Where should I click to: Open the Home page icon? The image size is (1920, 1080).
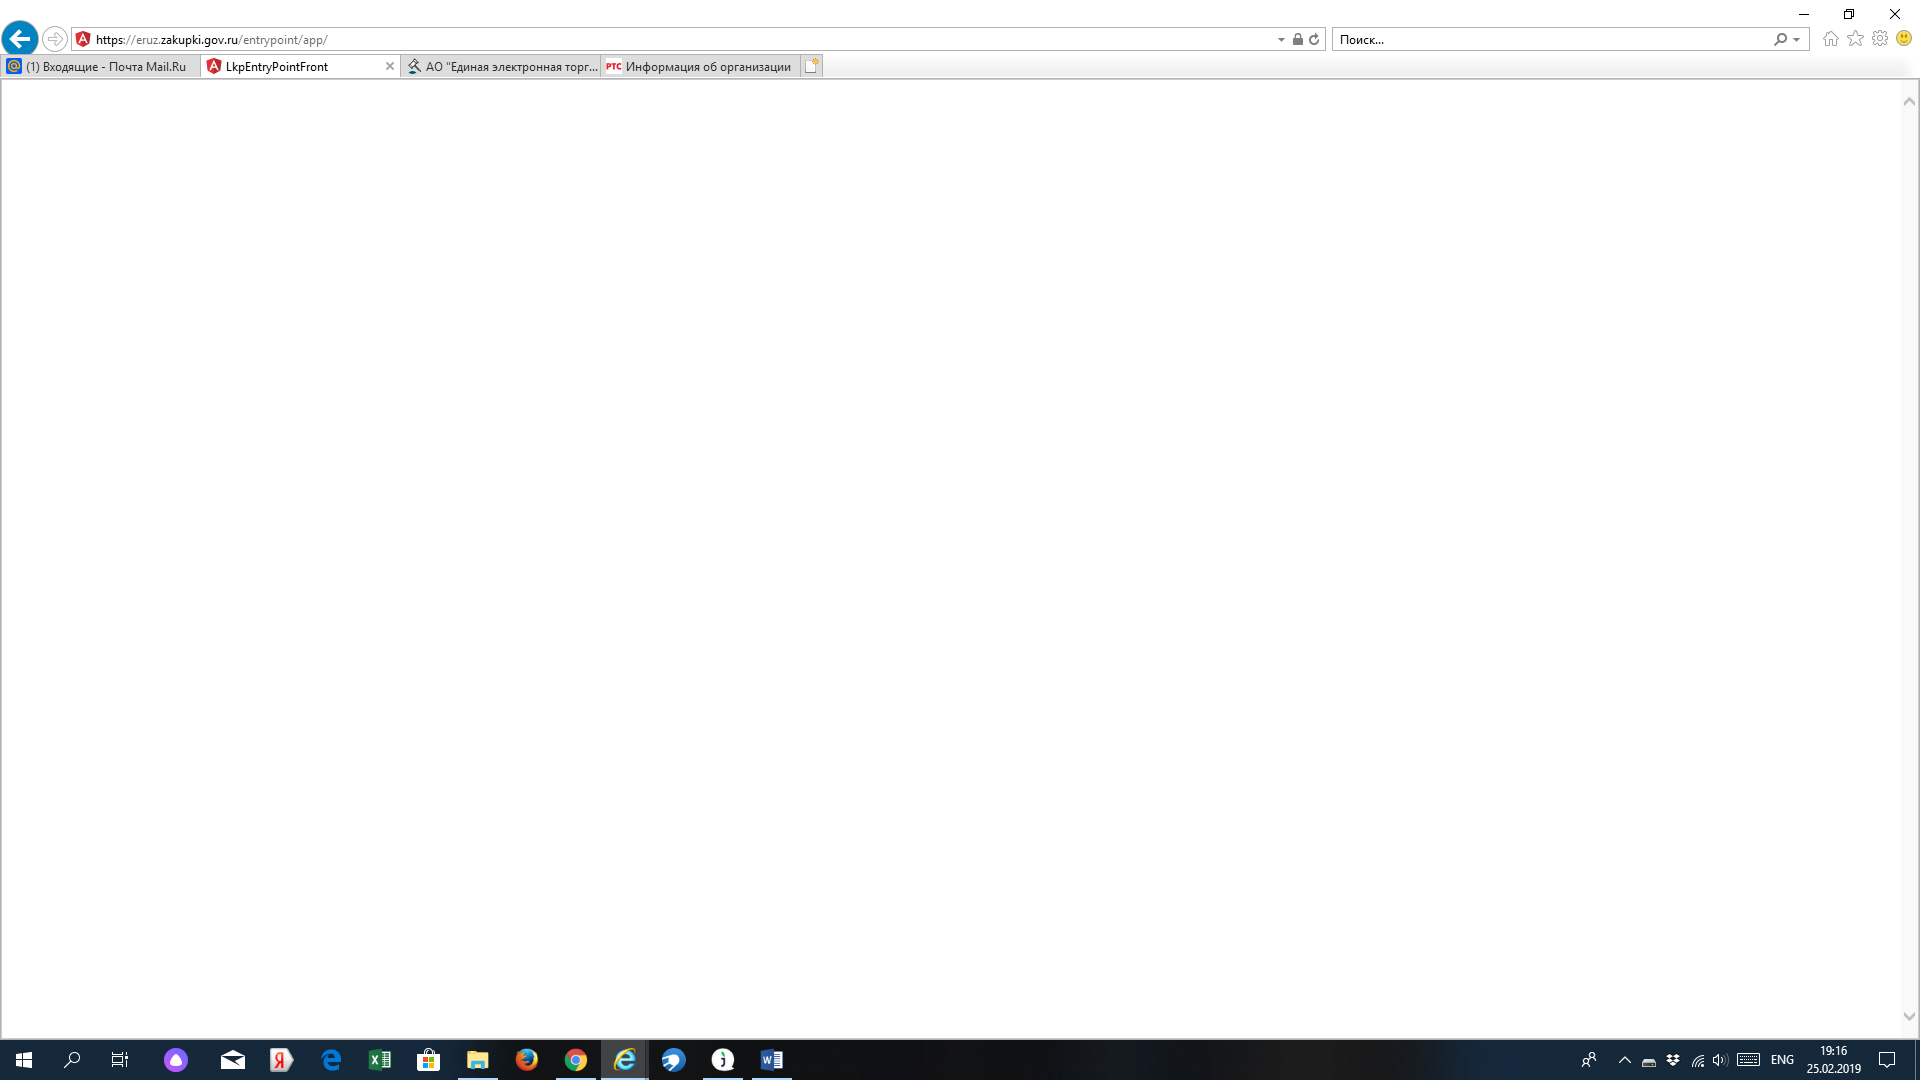[x=1830, y=39]
